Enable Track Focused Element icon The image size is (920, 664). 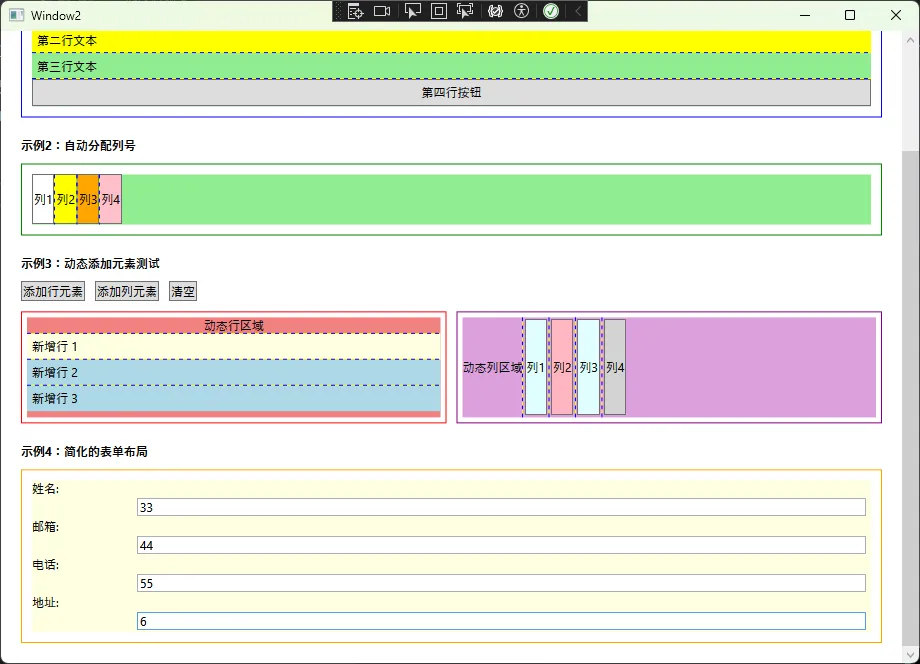tap(465, 11)
